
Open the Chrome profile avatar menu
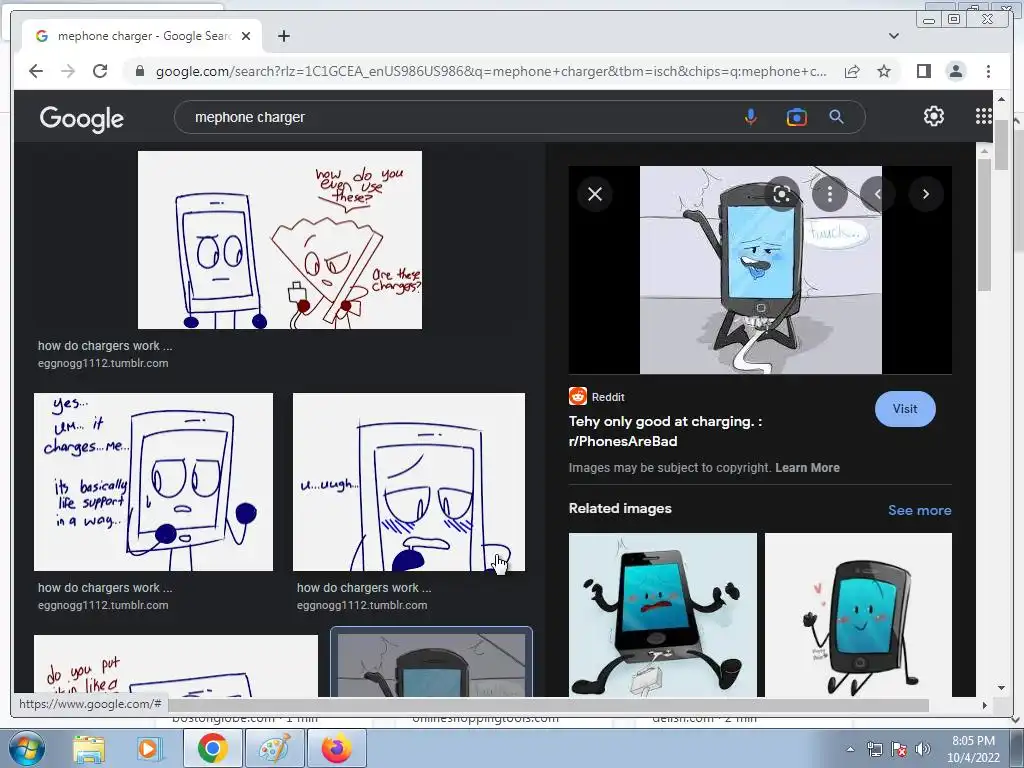tap(955, 71)
